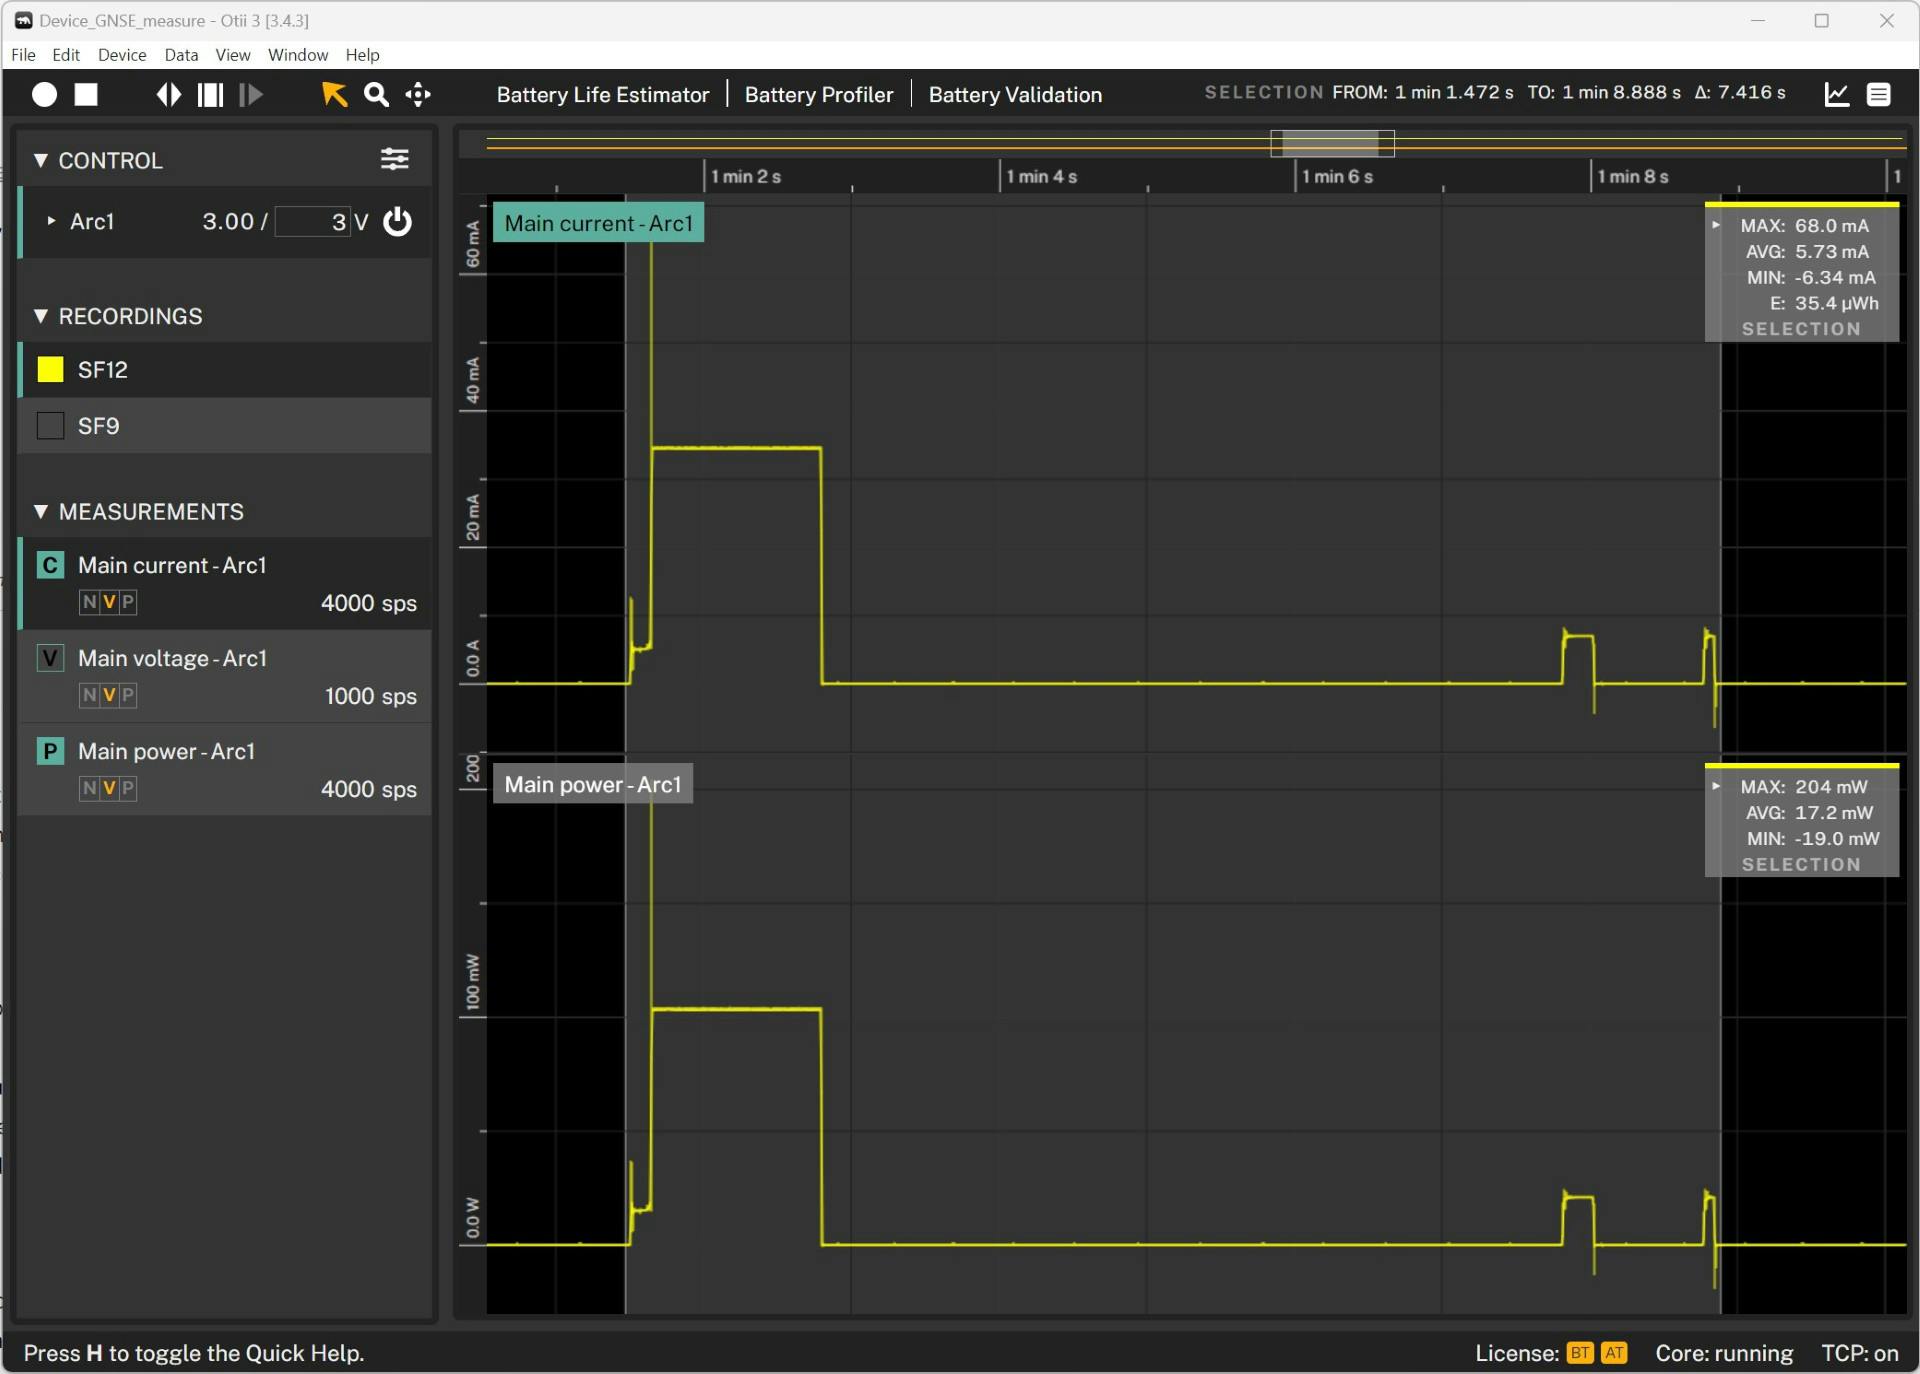
Task: Click the record button in toolbar
Action: coord(44,94)
